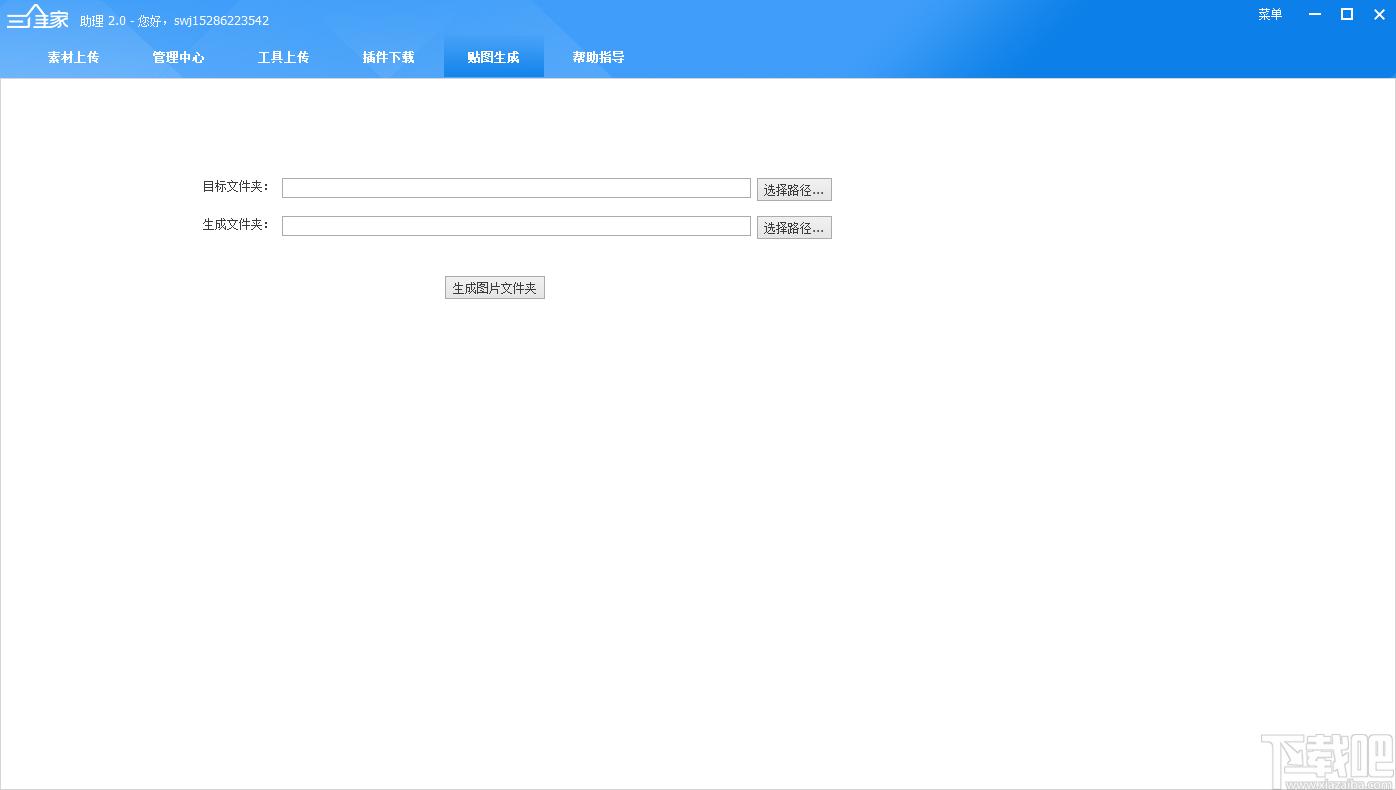This screenshot has height=790, width=1396.
Task: Focus the 目标文件夹 path input field
Action: point(516,188)
